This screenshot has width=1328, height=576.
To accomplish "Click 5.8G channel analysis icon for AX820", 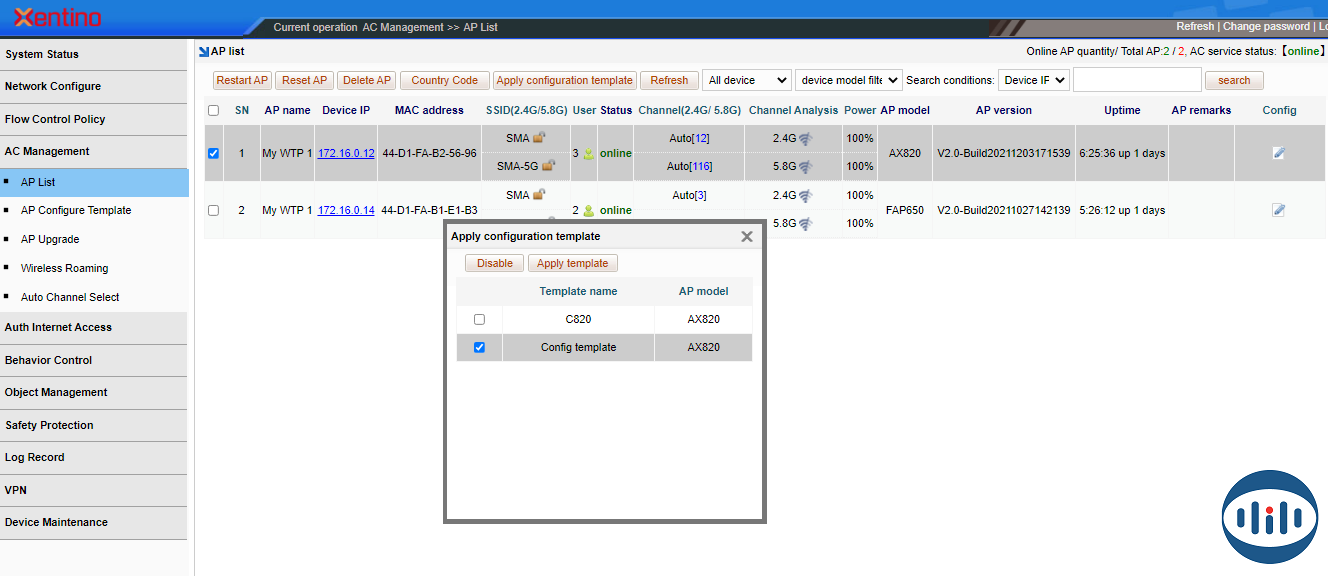I will [x=805, y=167].
